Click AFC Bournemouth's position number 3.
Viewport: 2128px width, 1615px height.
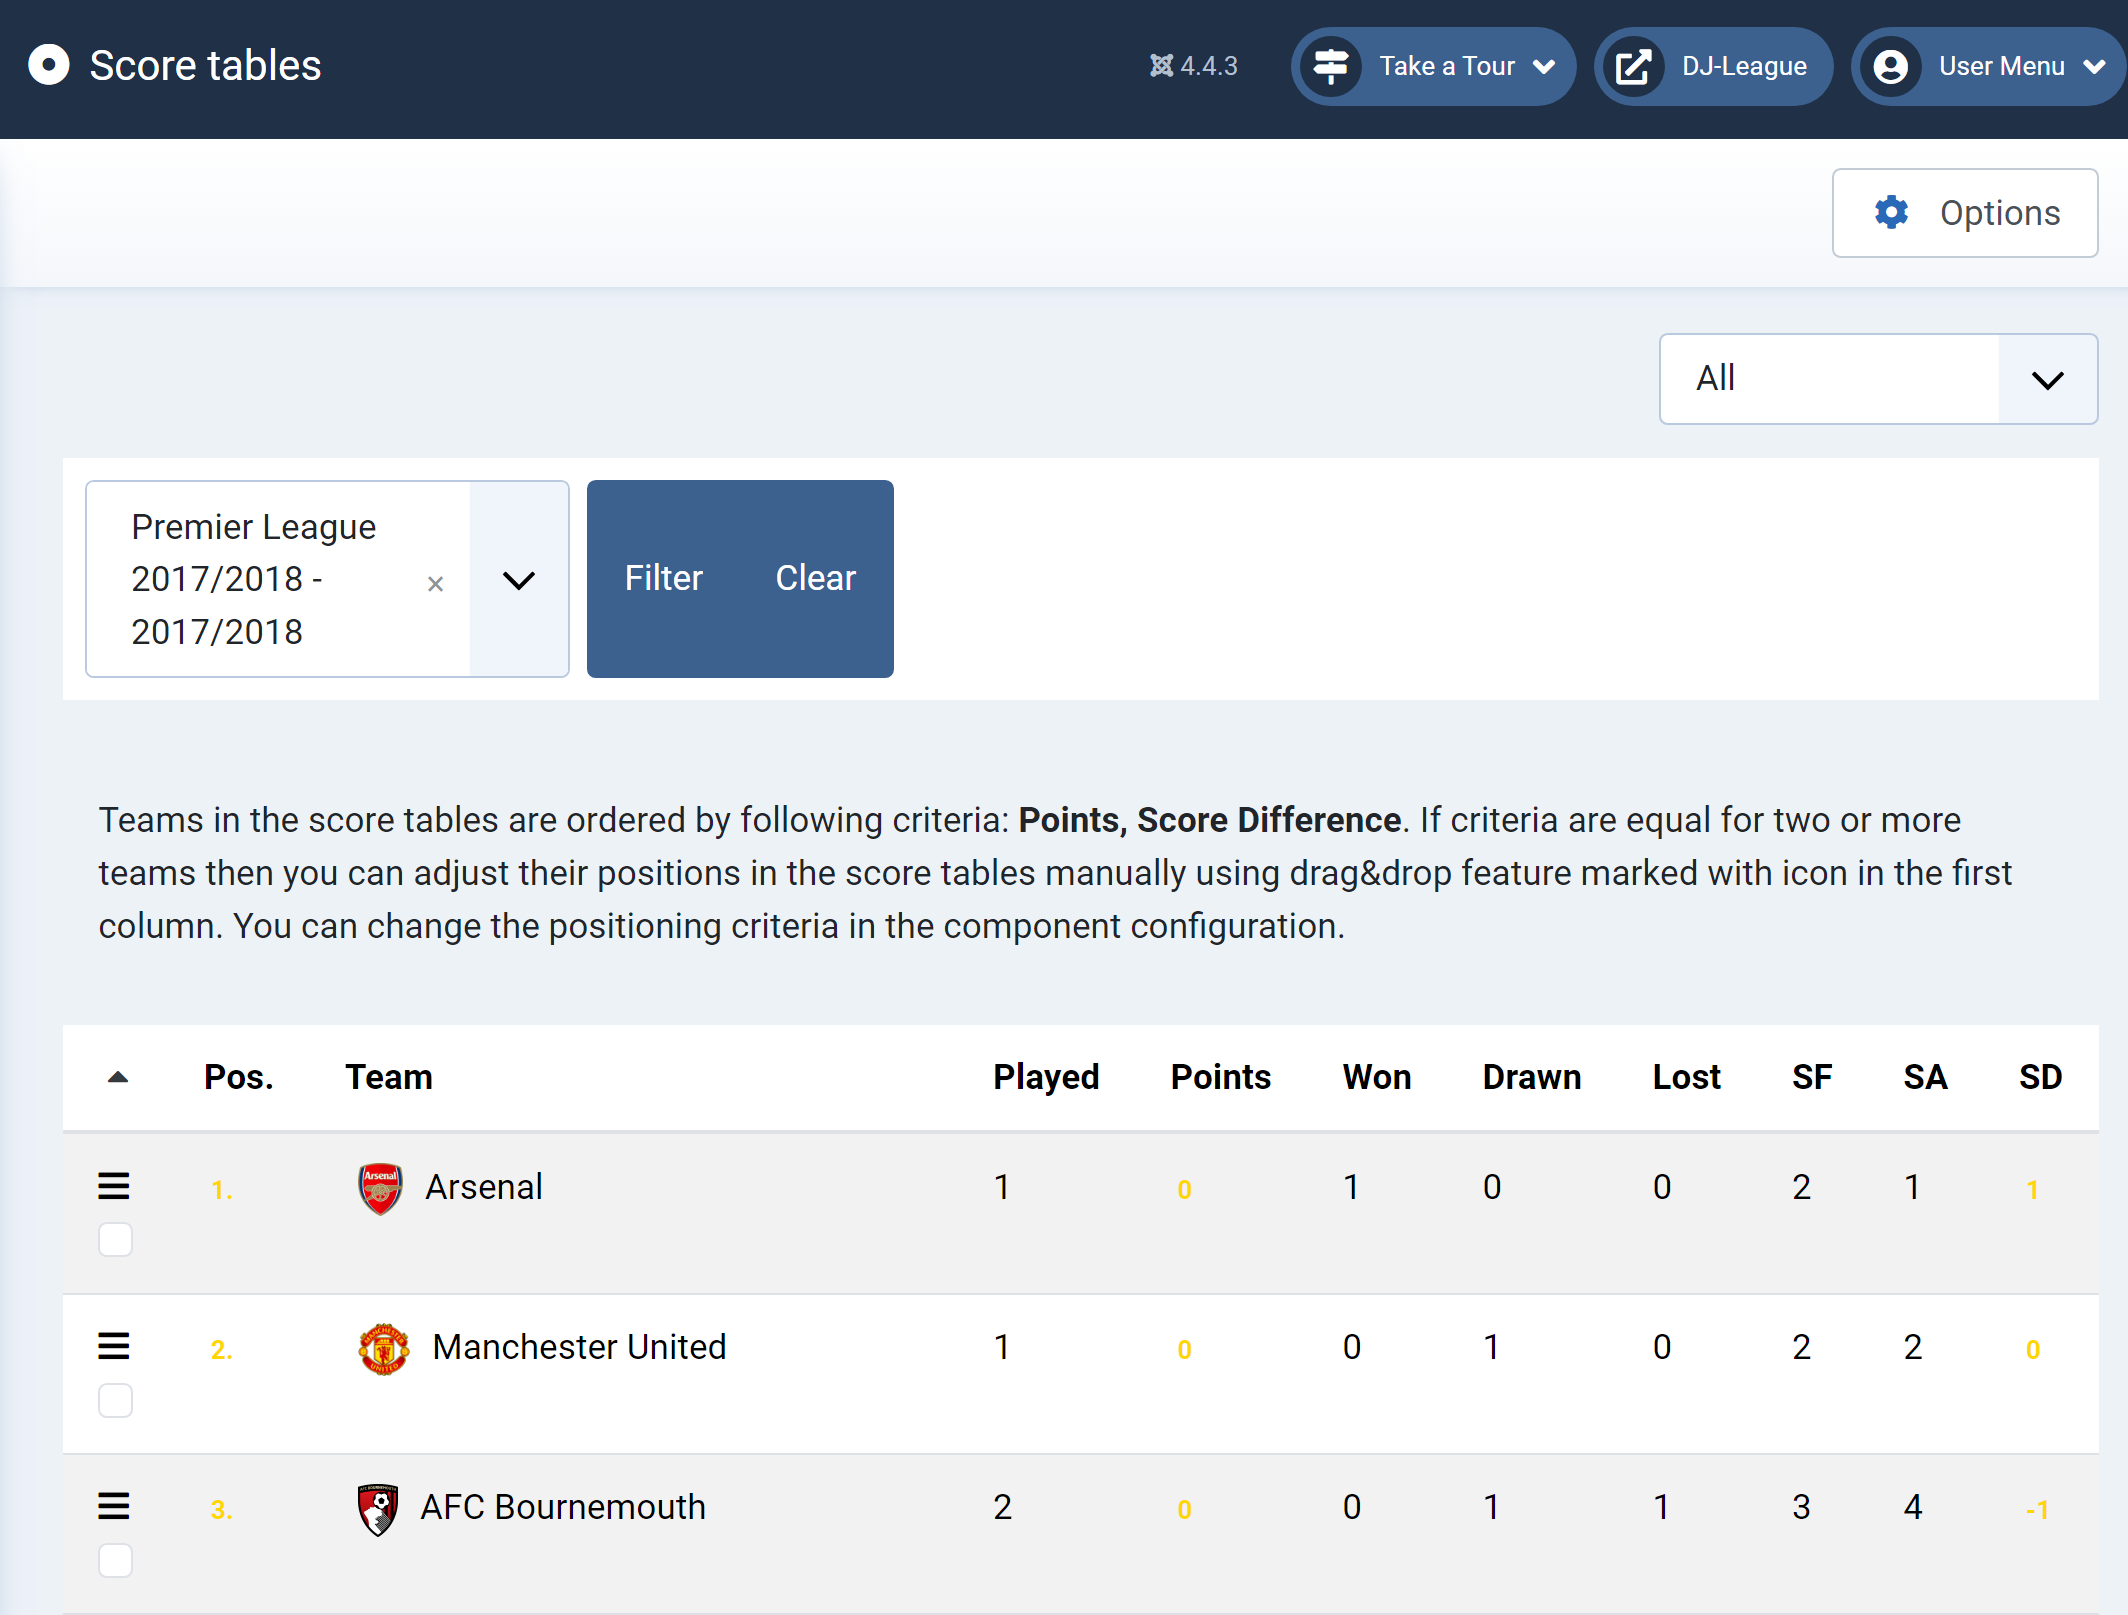221,1510
